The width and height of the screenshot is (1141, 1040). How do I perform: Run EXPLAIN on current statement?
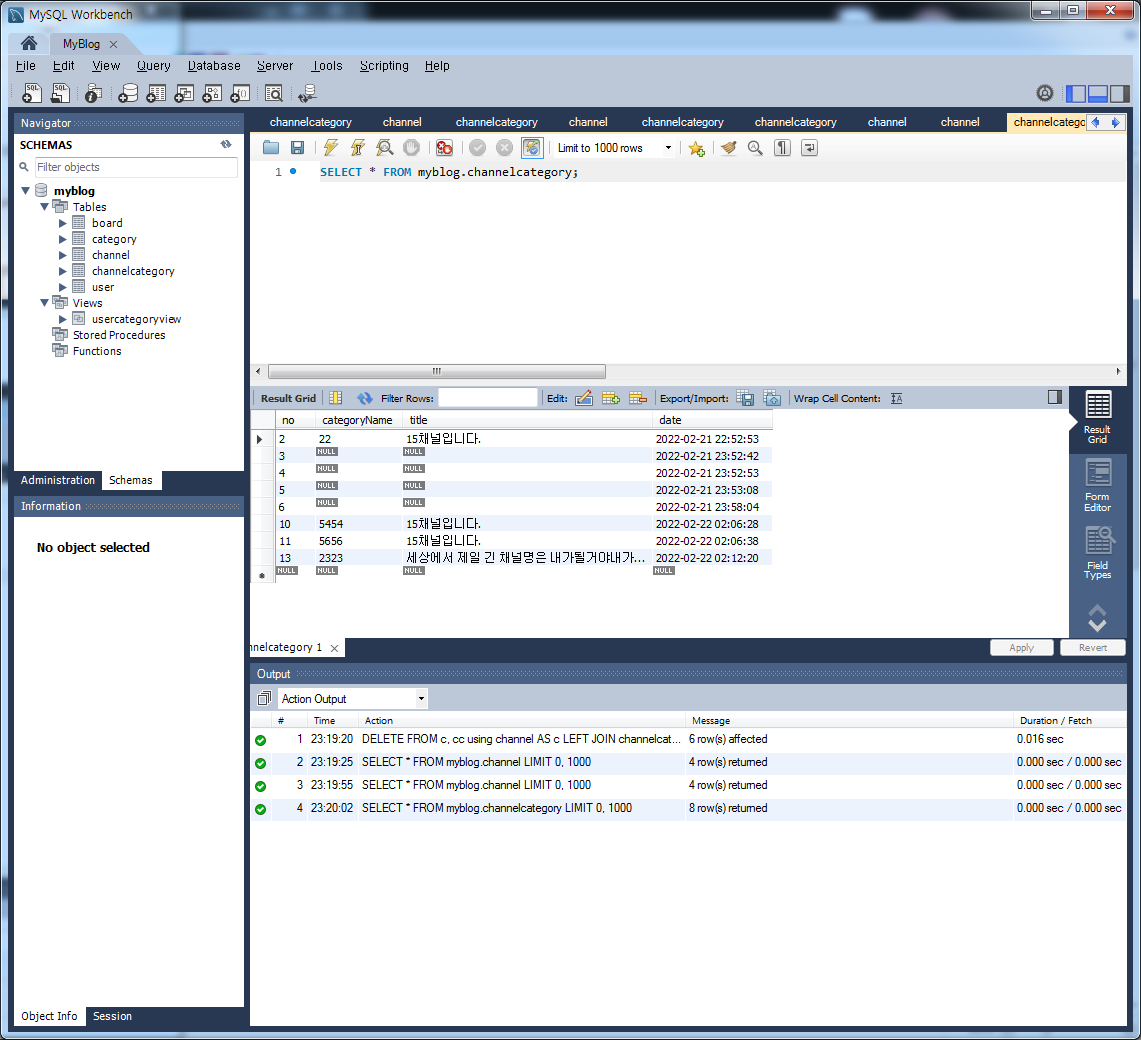pyautogui.click(x=384, y=148)
